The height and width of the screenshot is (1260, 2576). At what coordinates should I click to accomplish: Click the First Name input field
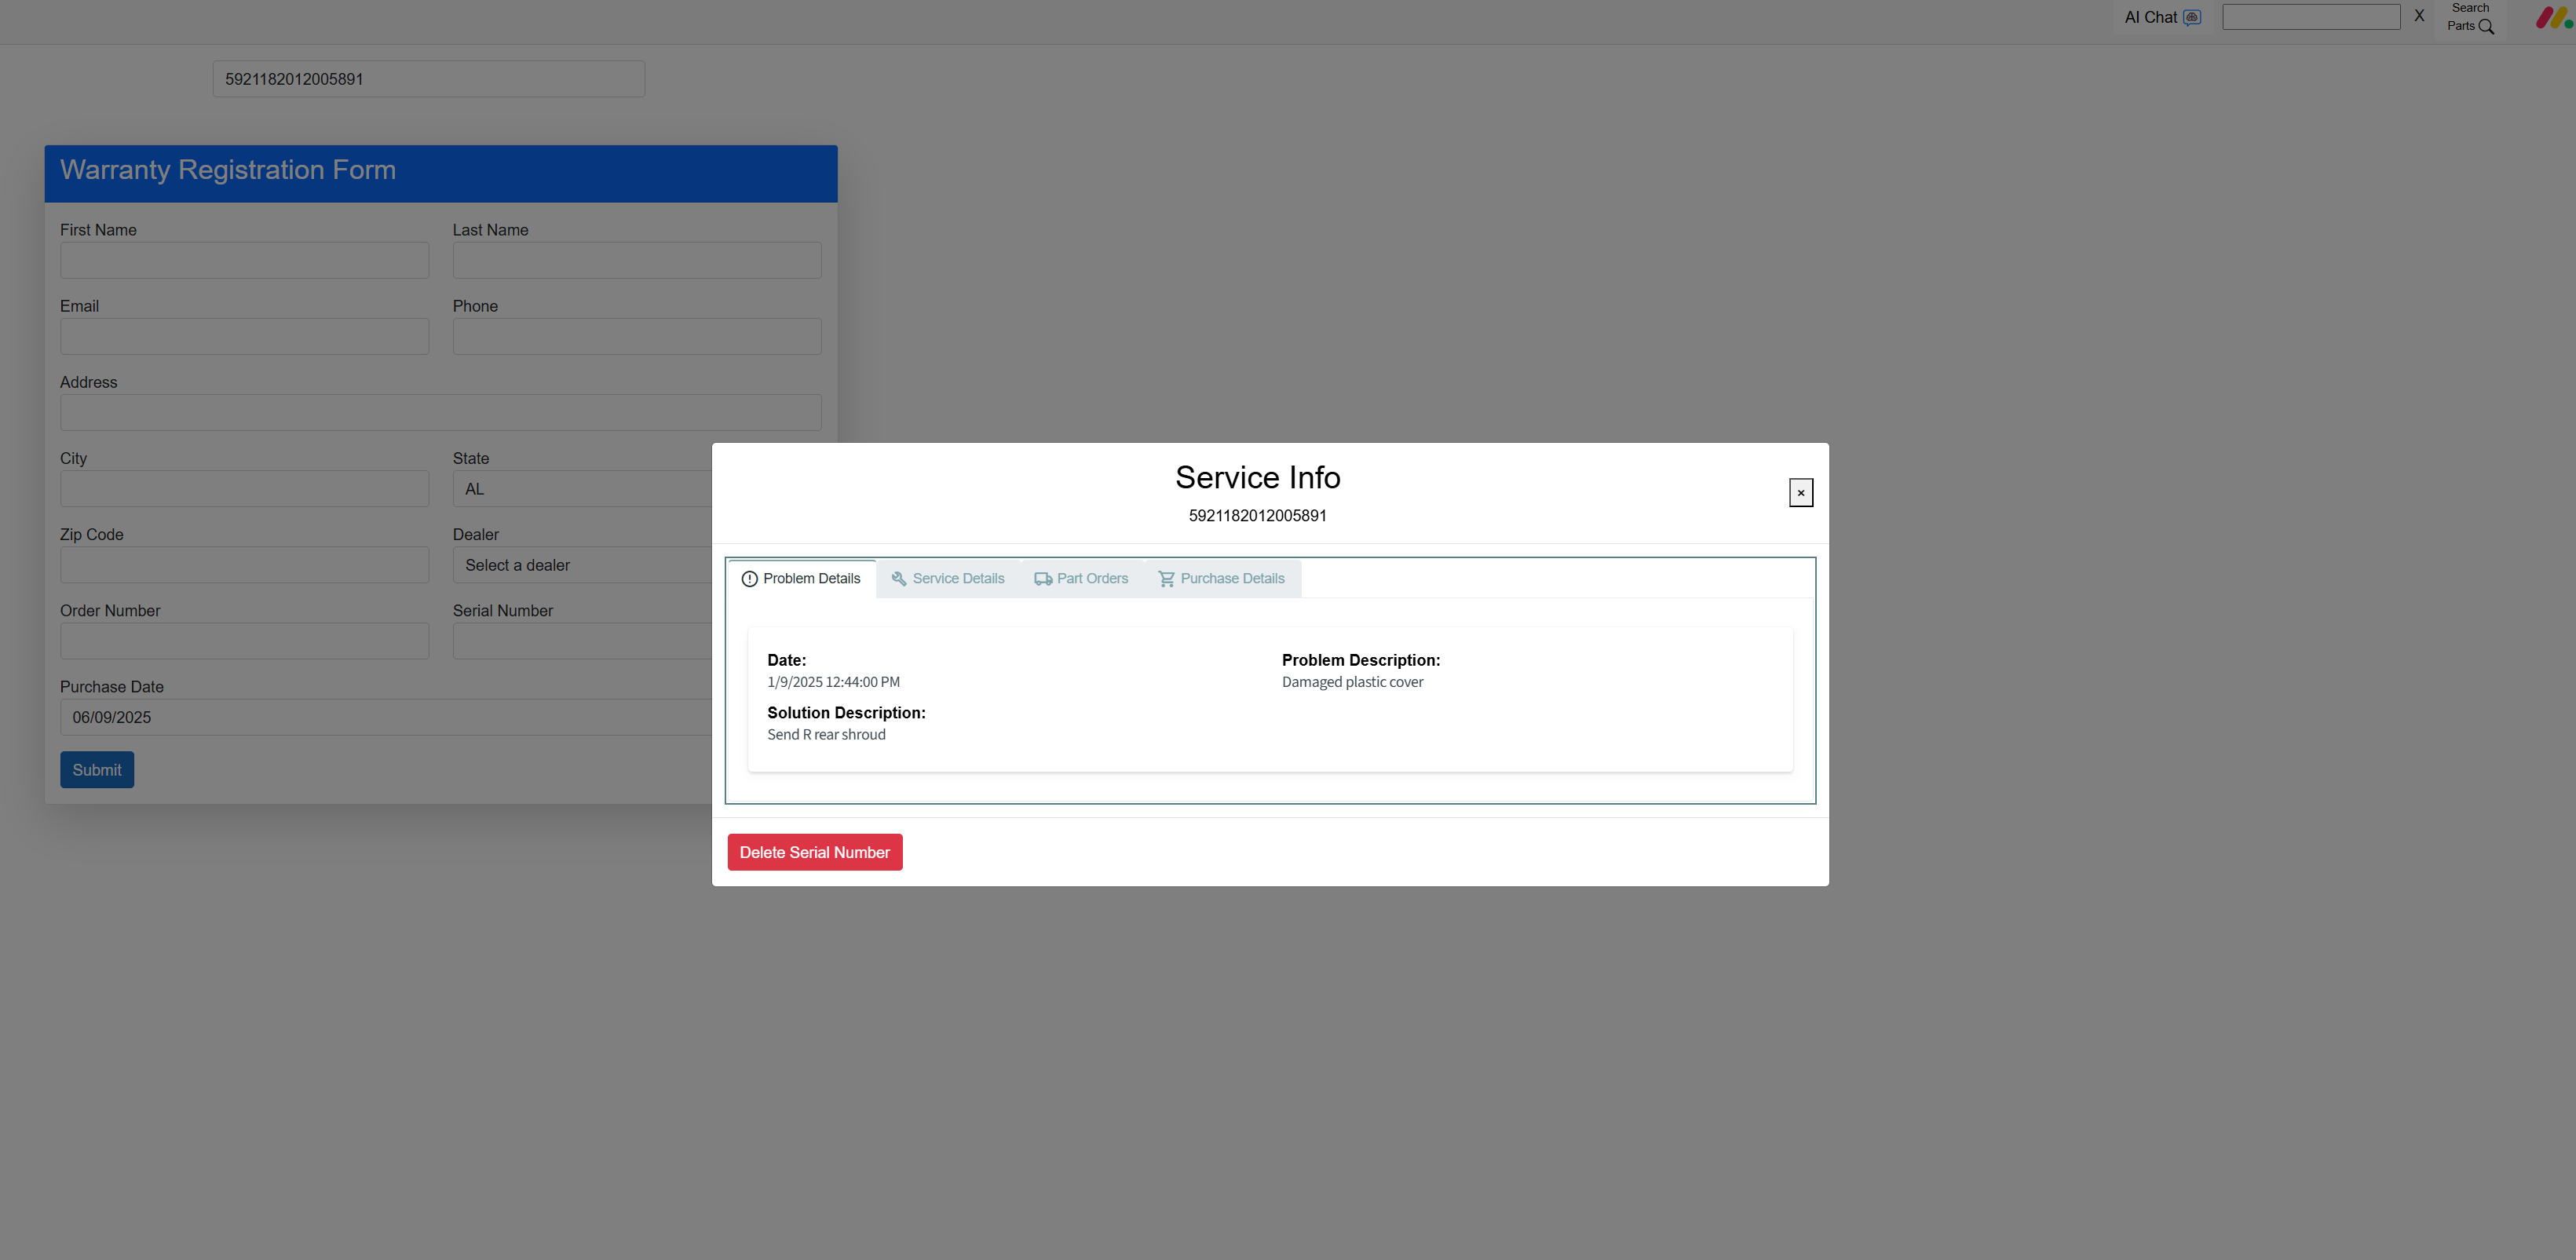[244, 260]
